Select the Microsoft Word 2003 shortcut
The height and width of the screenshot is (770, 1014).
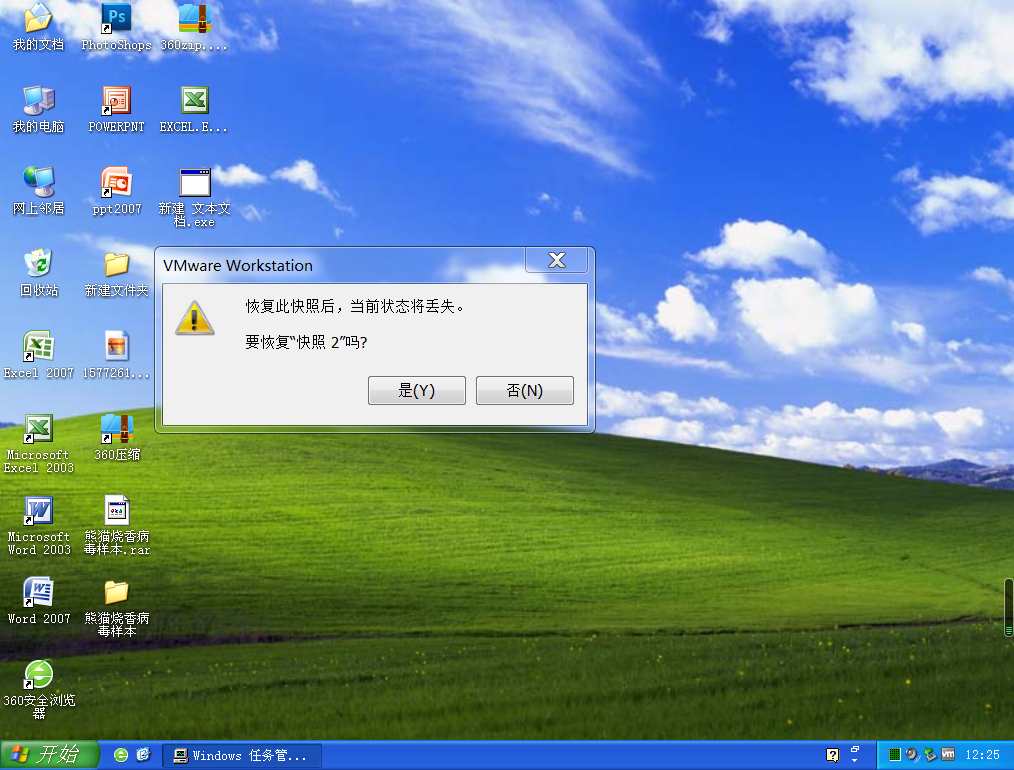(x=38, y=510)
